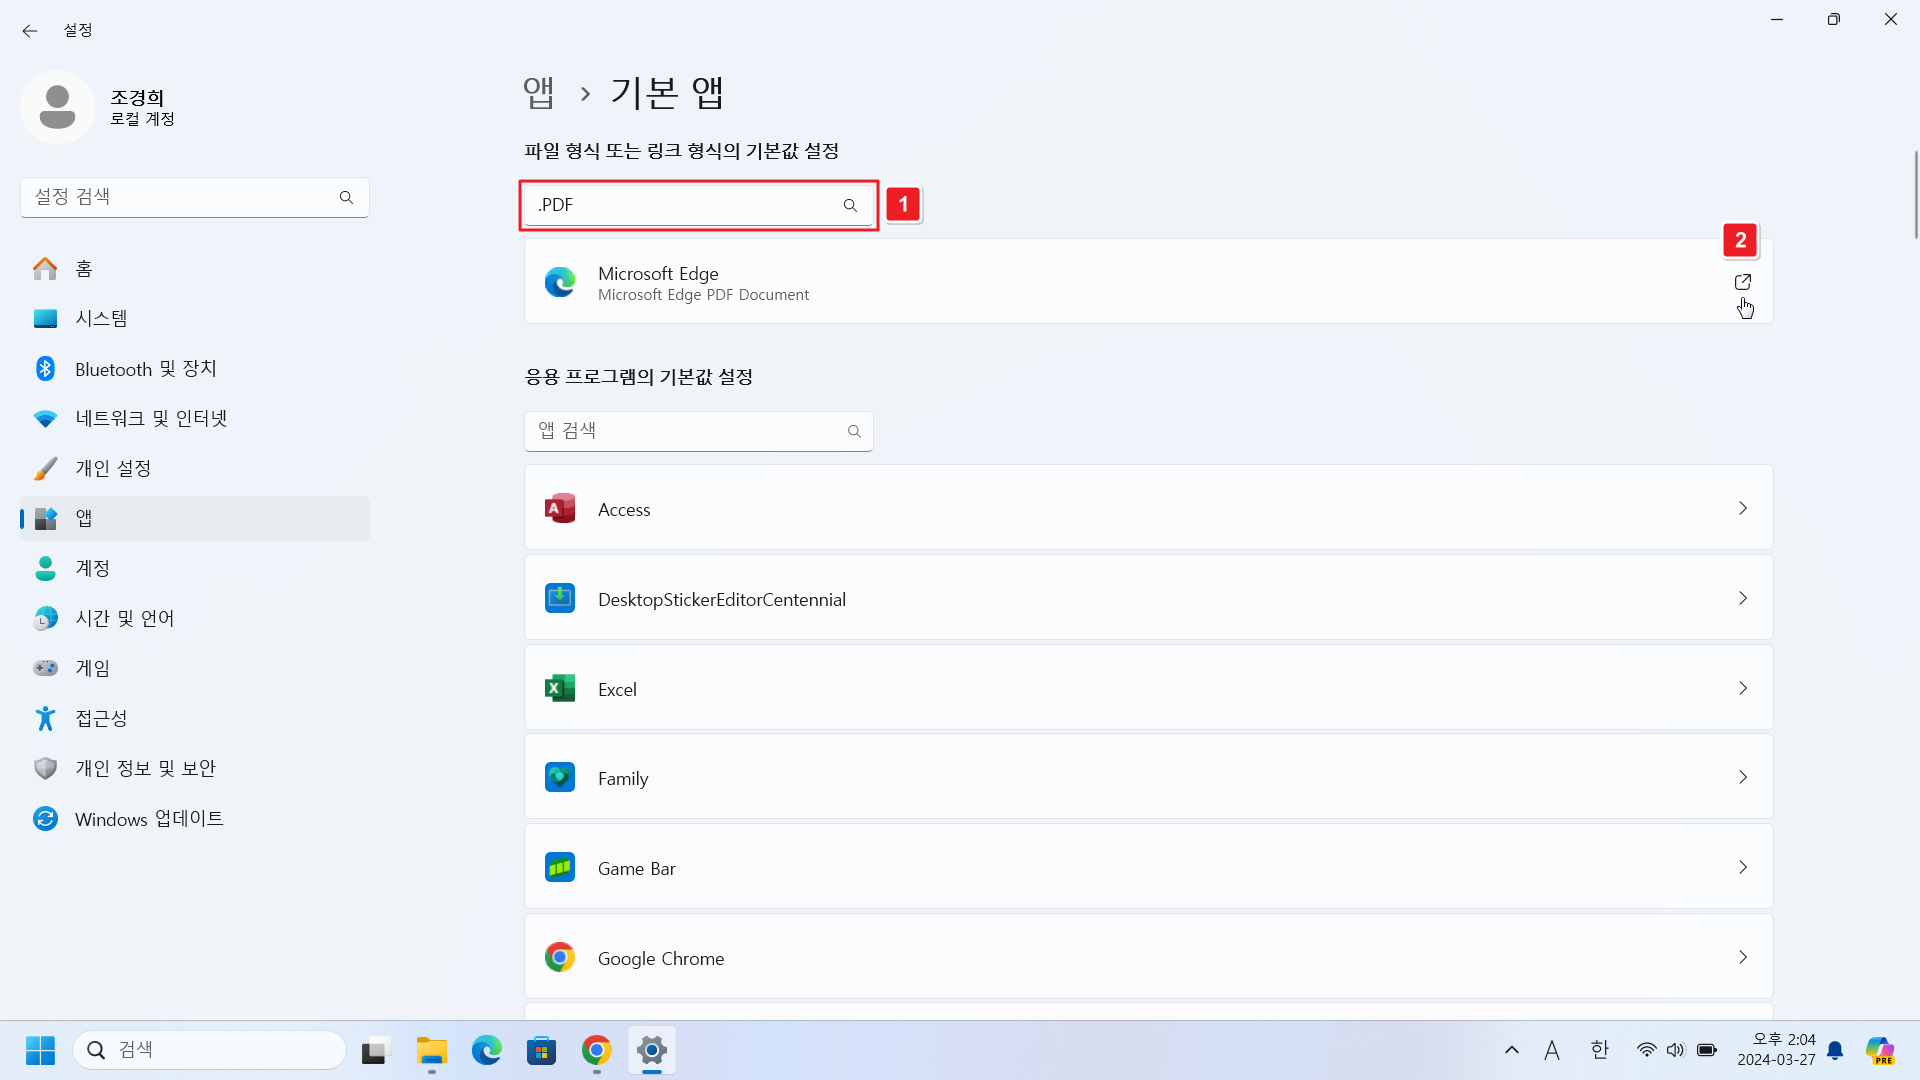Click Microsoft Edge PDF Document result text

coord(703,295)
